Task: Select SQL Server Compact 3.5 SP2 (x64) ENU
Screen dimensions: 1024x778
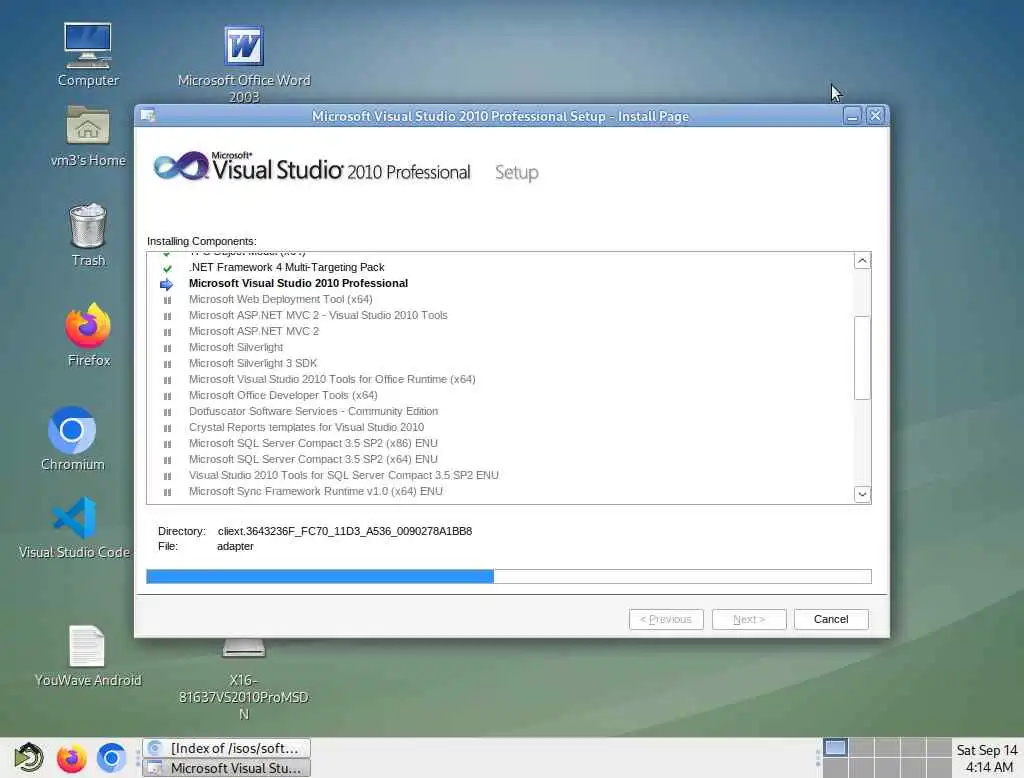Action: [313, 459]
